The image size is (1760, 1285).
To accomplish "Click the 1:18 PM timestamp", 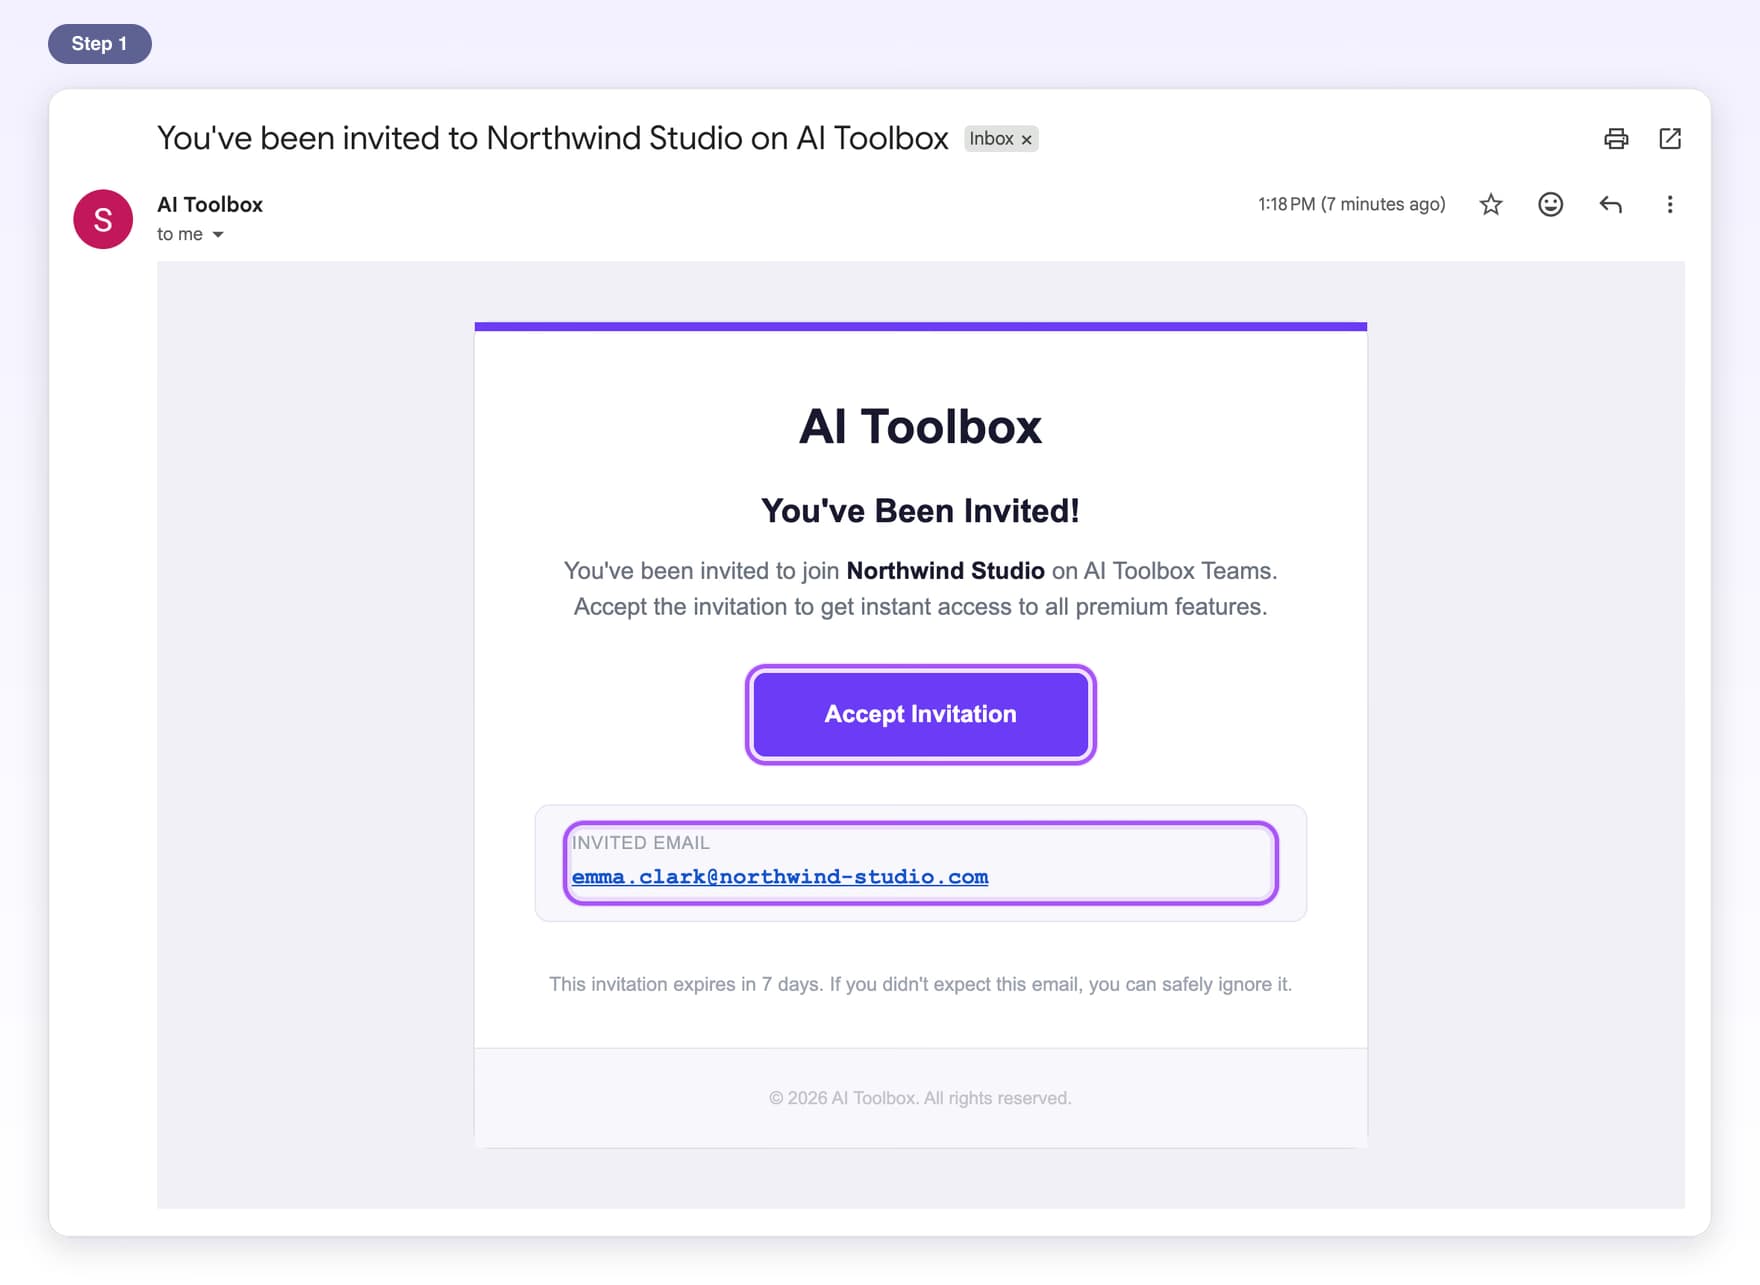I will click(1351, 204).
